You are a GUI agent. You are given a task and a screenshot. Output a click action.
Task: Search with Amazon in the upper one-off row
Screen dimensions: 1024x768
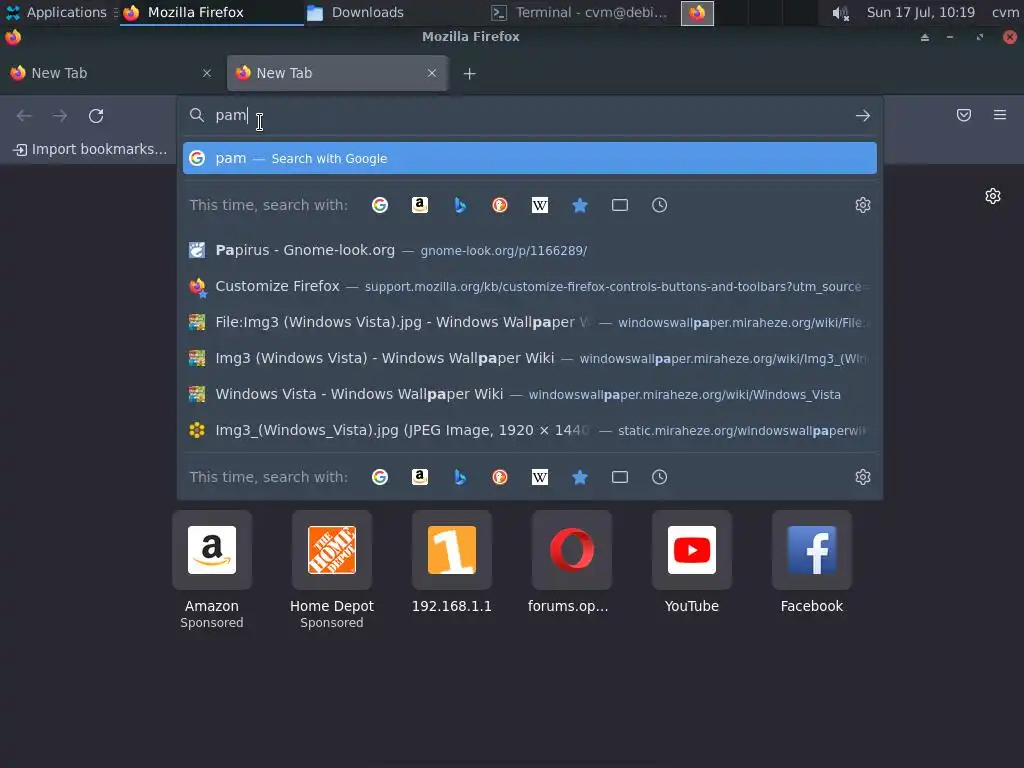pos(420,205)
